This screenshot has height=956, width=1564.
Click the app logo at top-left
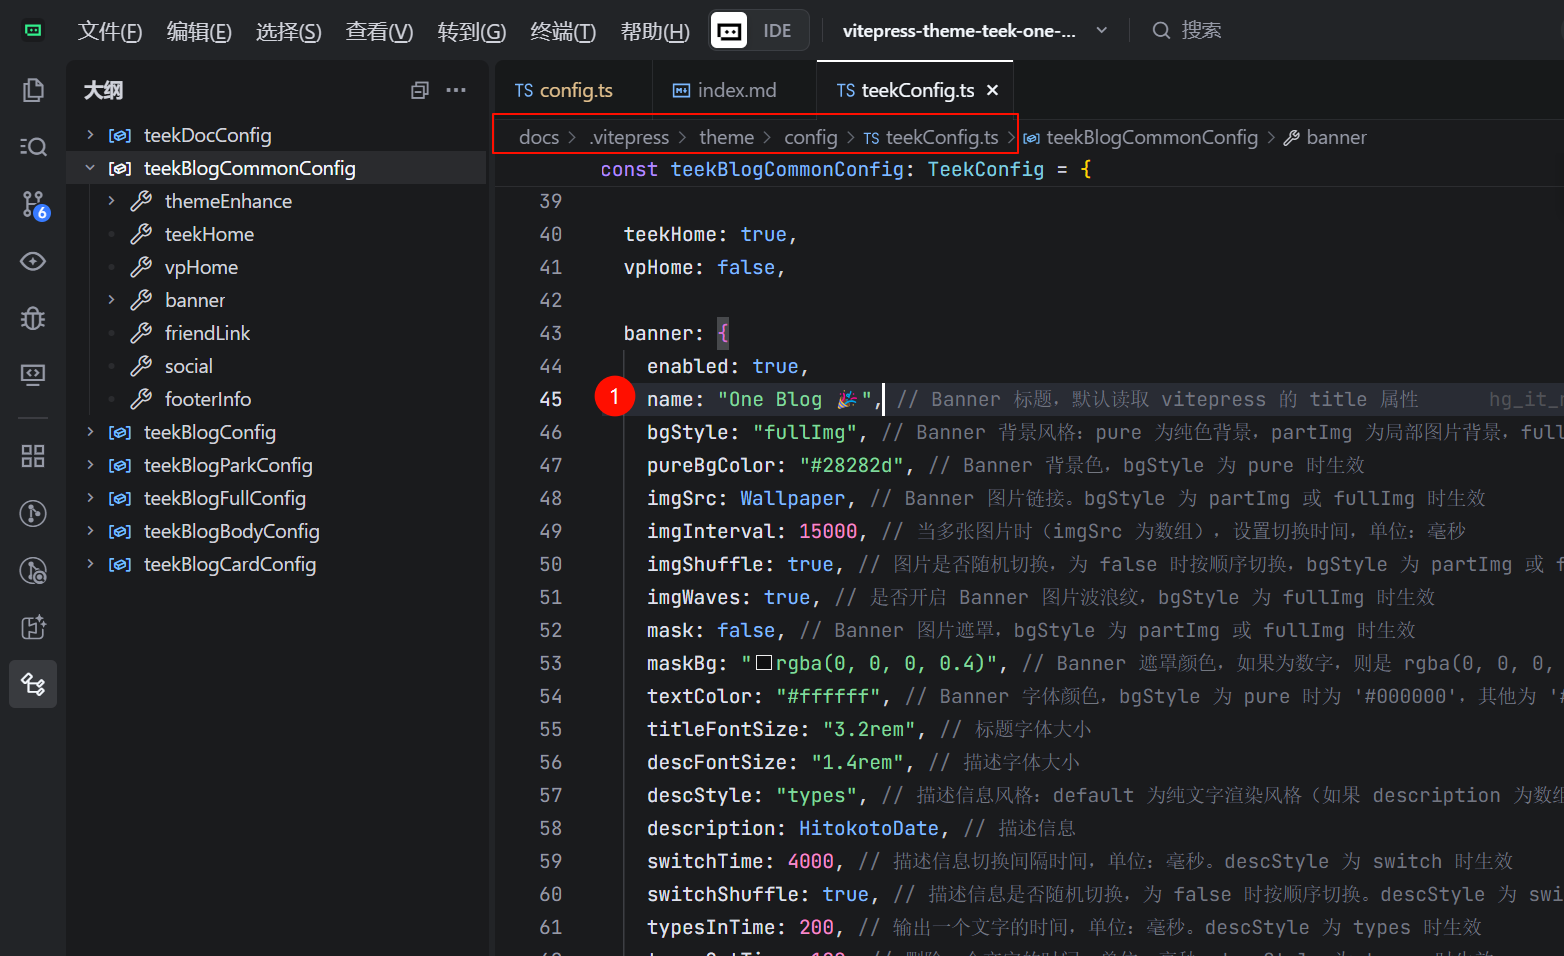click(33, 31)
